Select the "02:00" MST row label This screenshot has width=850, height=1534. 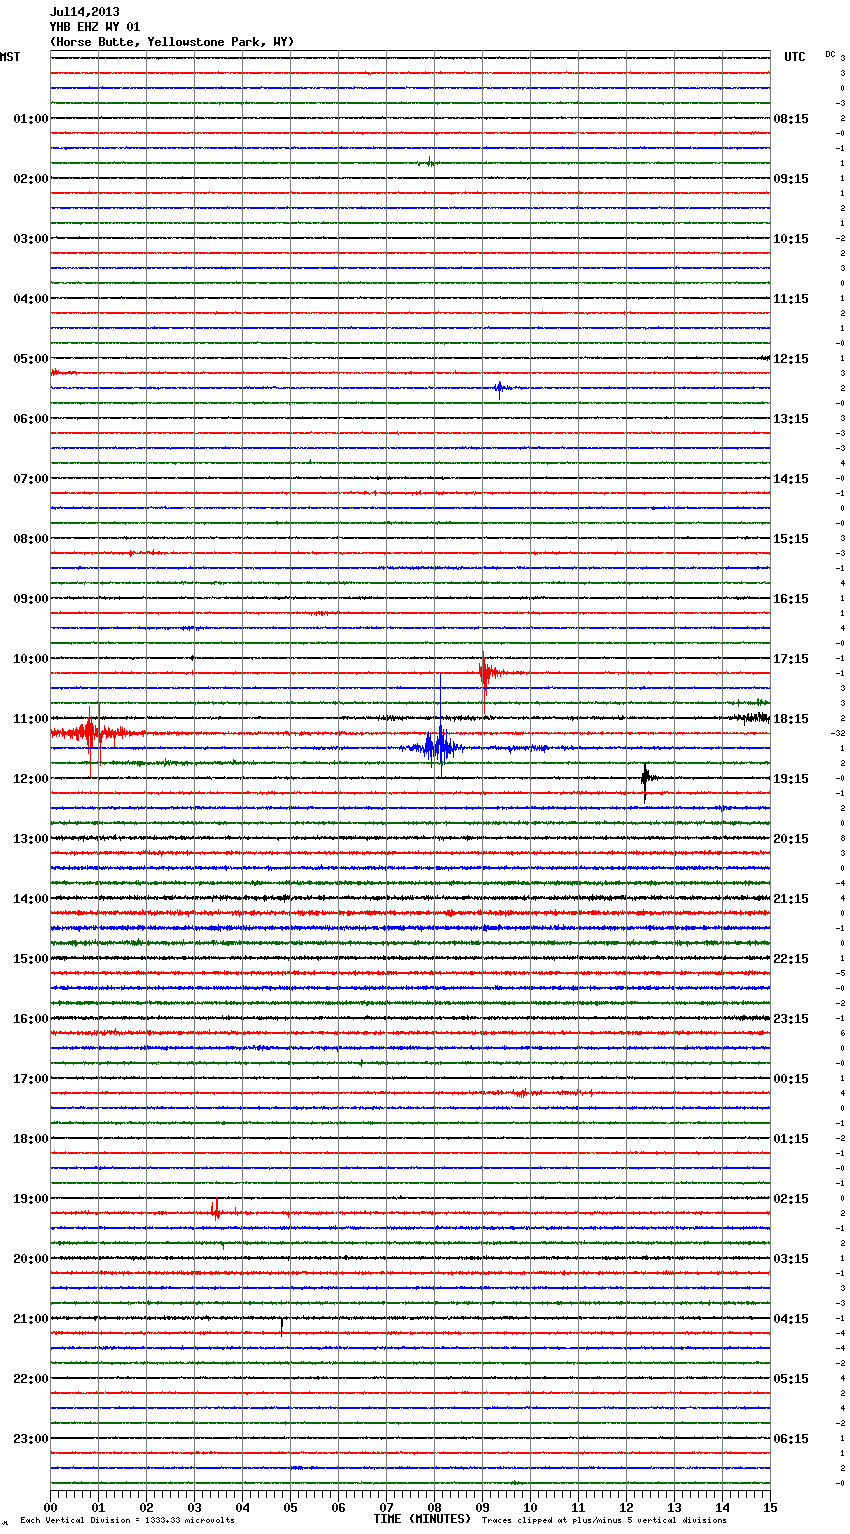click(30, 179)
